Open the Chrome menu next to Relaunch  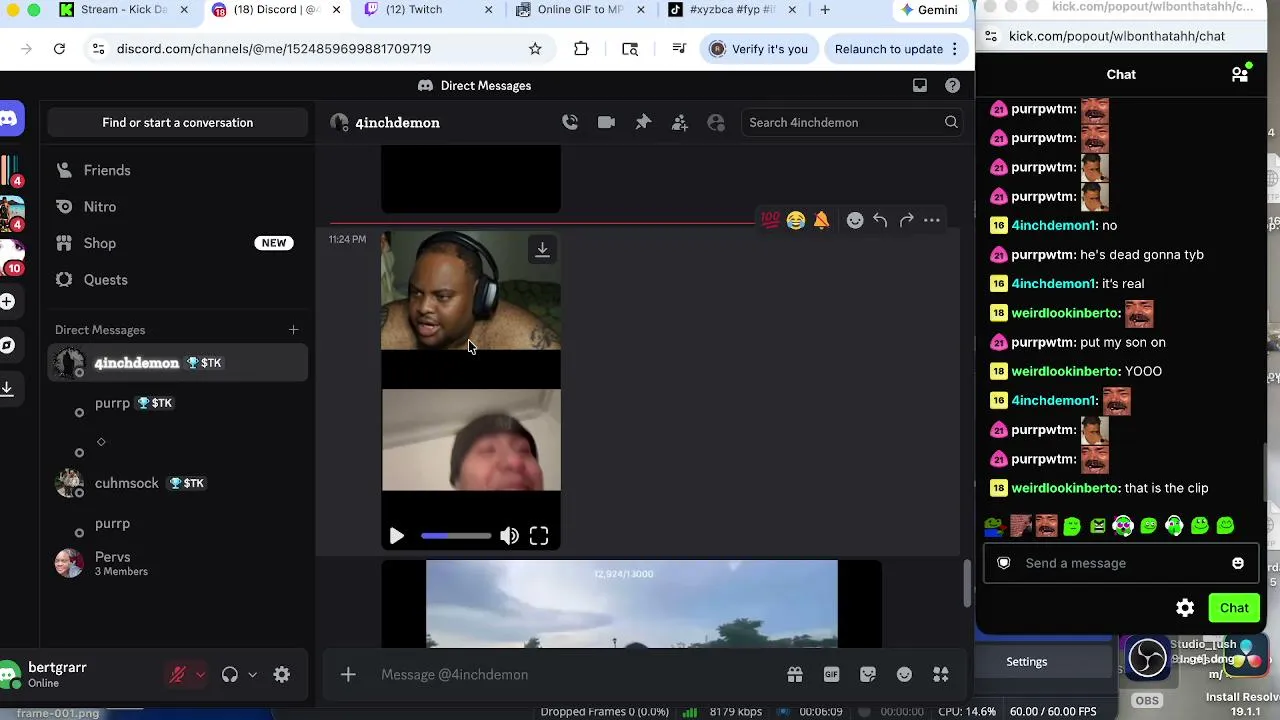(x=955, y=49)
